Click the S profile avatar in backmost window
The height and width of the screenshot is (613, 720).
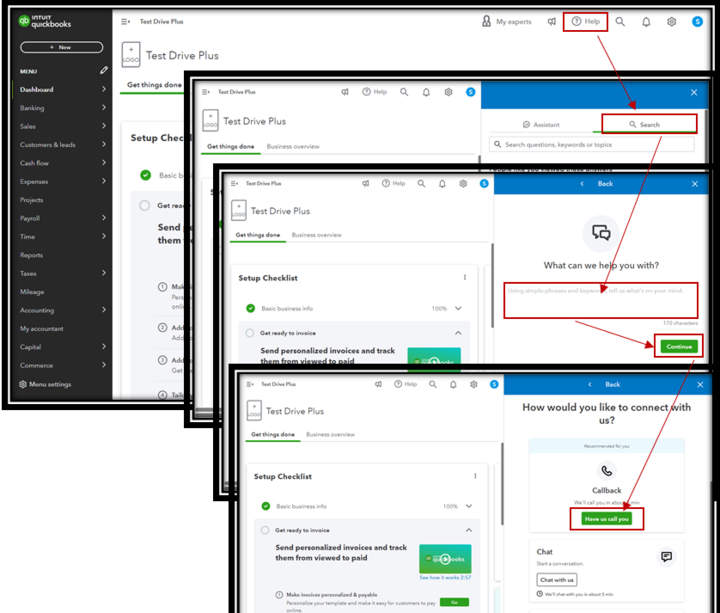(697, 22)
